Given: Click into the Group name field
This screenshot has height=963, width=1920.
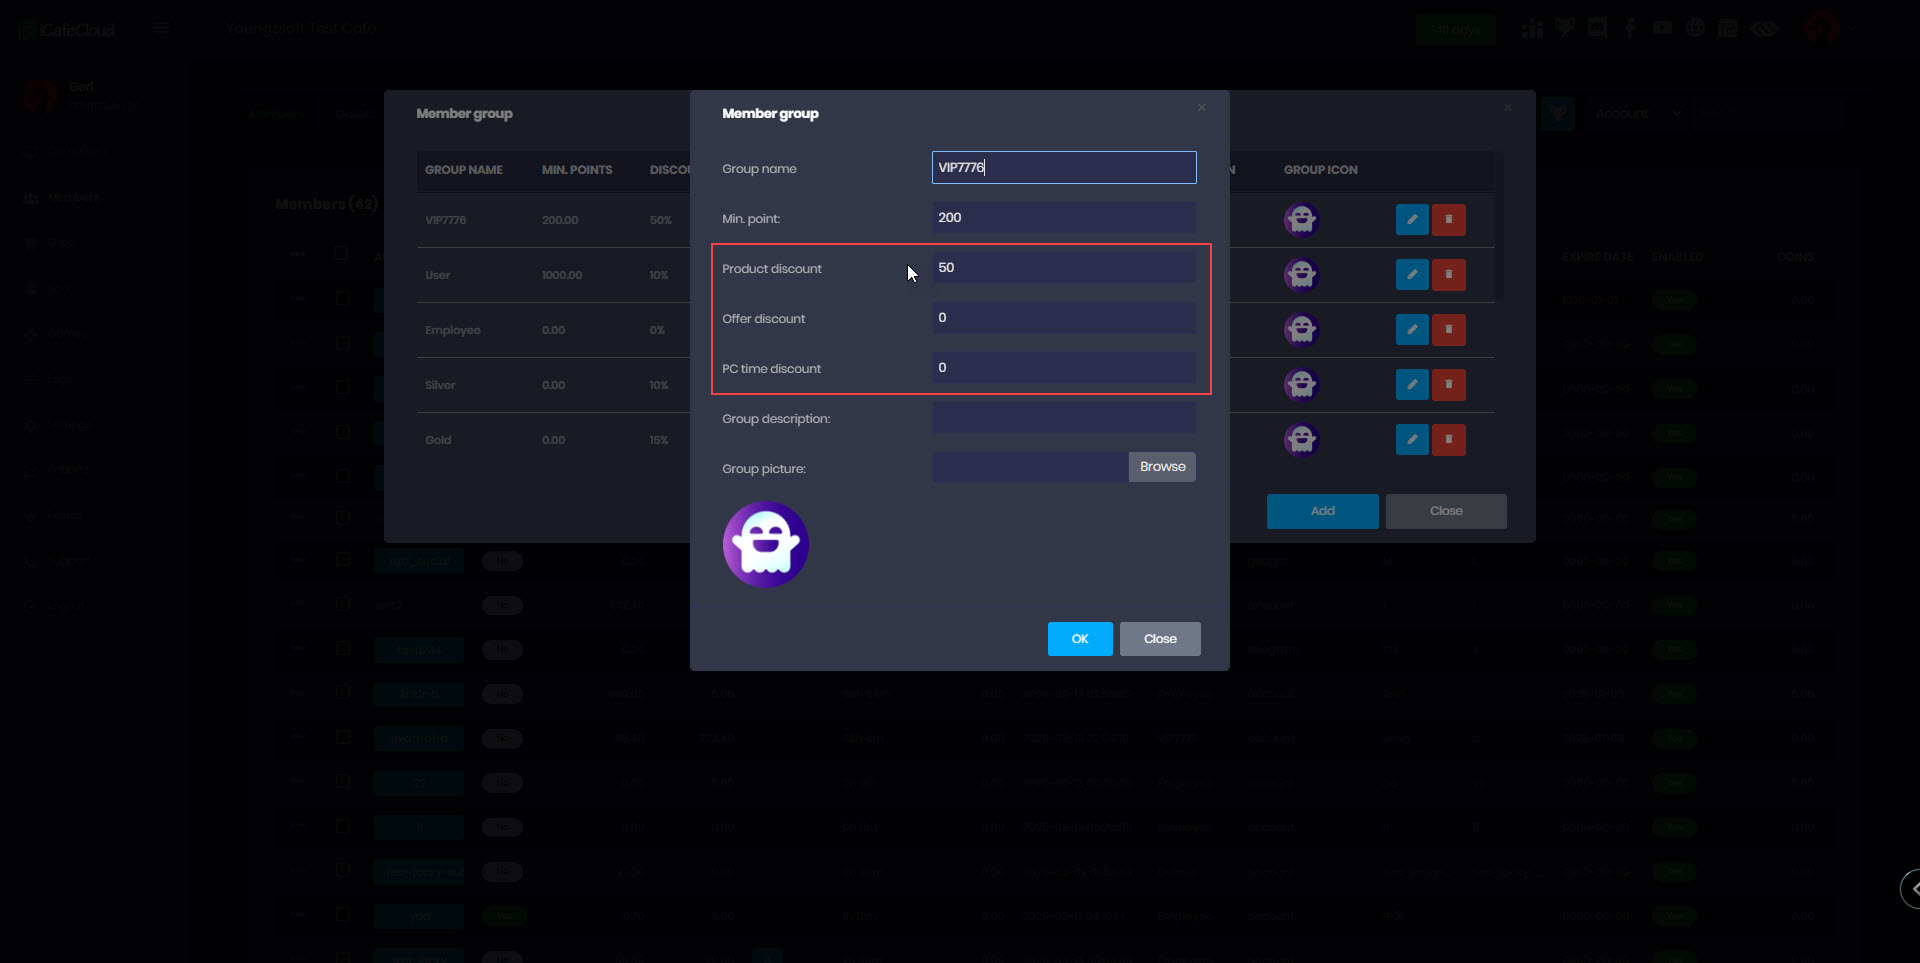Looking at the screenshot, I should point(1063,168).
